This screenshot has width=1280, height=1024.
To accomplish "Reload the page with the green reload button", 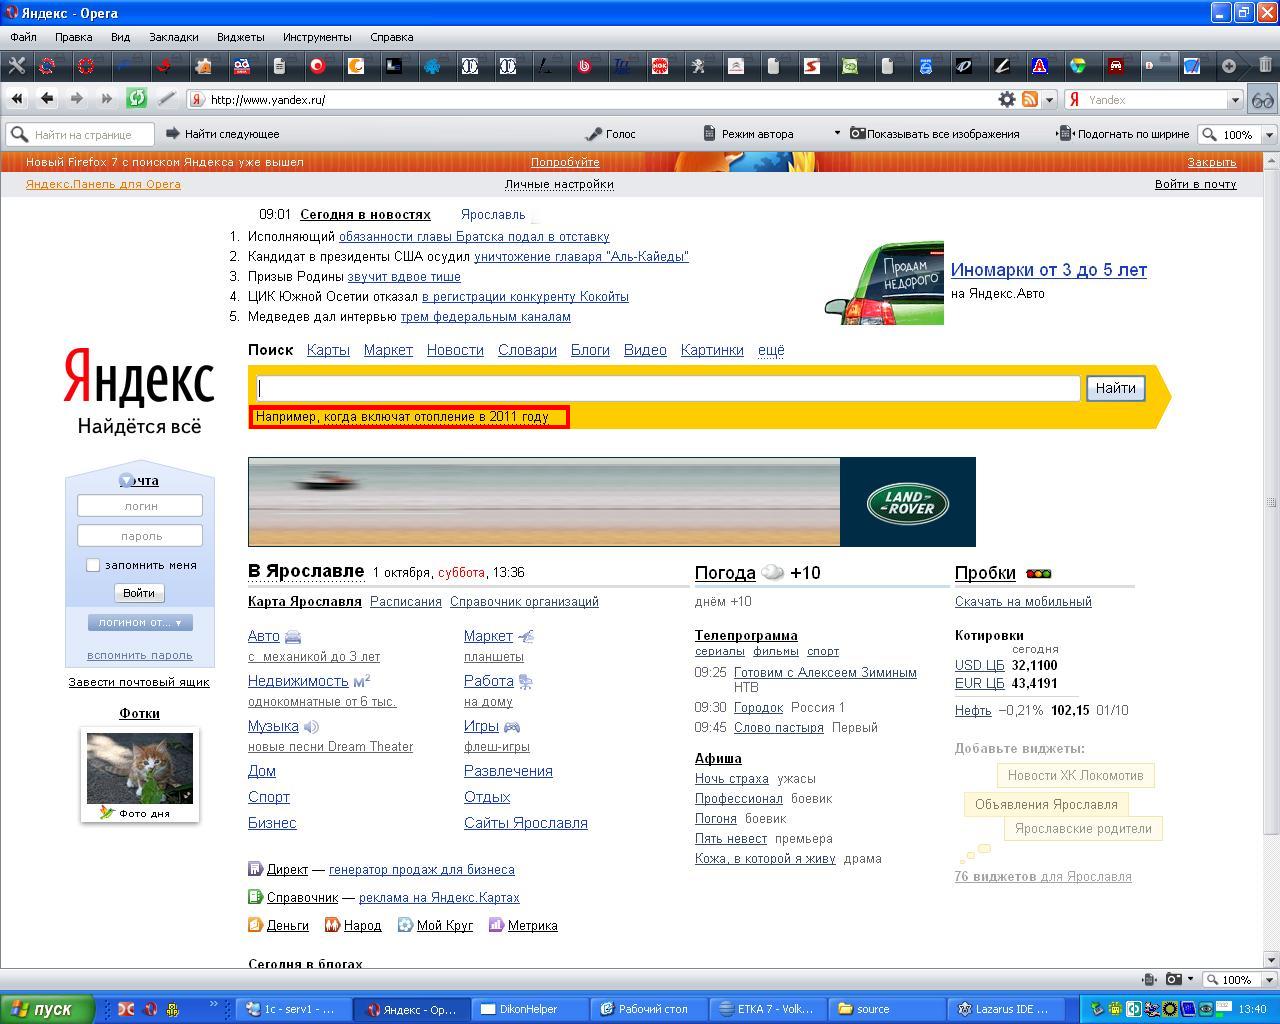I will pyautogui.click(x=136, y=99).
